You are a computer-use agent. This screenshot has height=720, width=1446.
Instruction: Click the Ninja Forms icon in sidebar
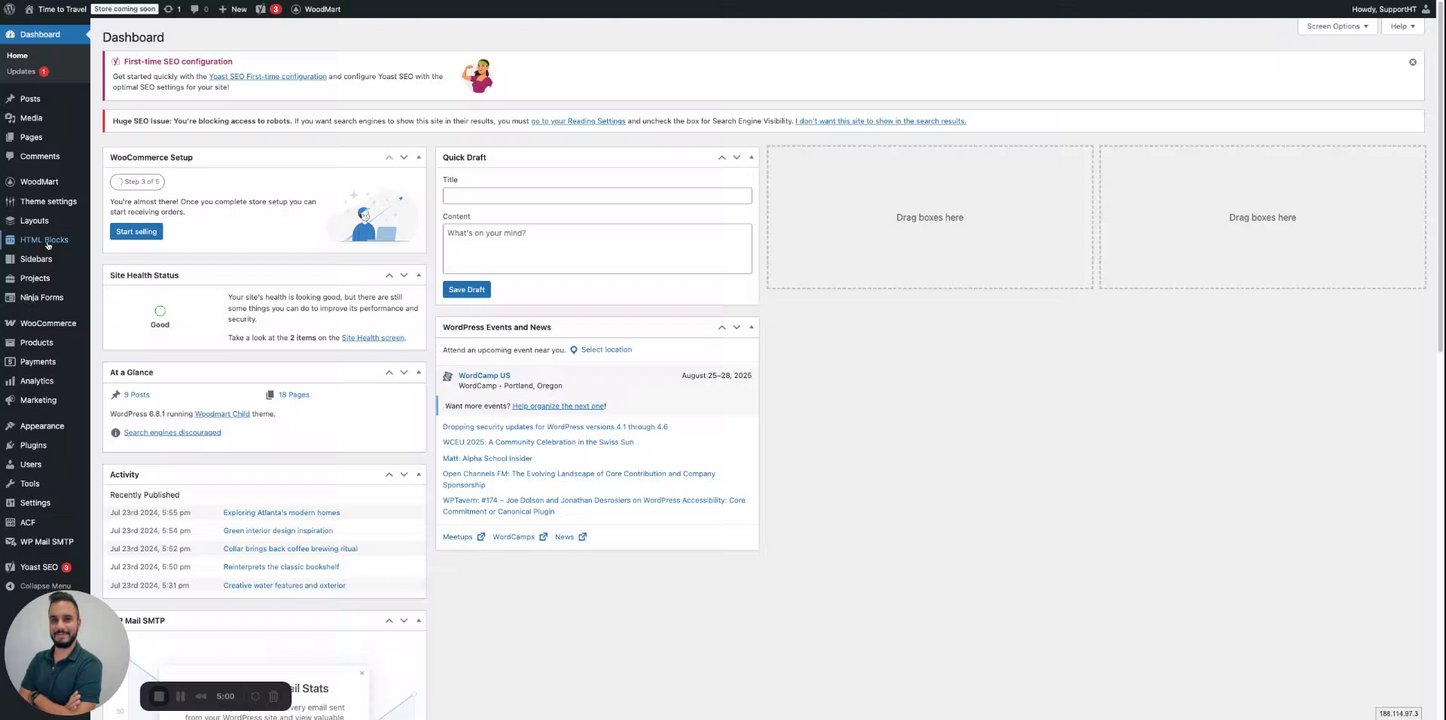pyautogui.click(x=10, y=297)
